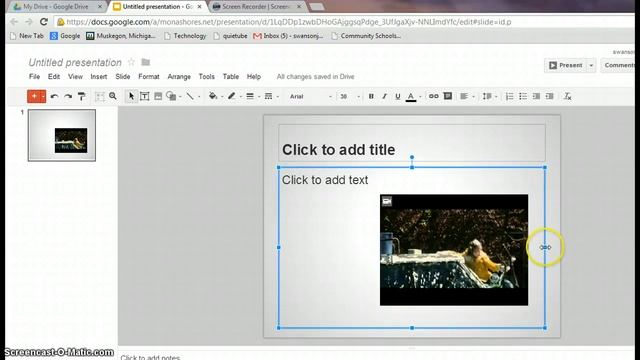
Task: Switch to the Screen Recorder browser tab
Action: [x=257, y=7]
